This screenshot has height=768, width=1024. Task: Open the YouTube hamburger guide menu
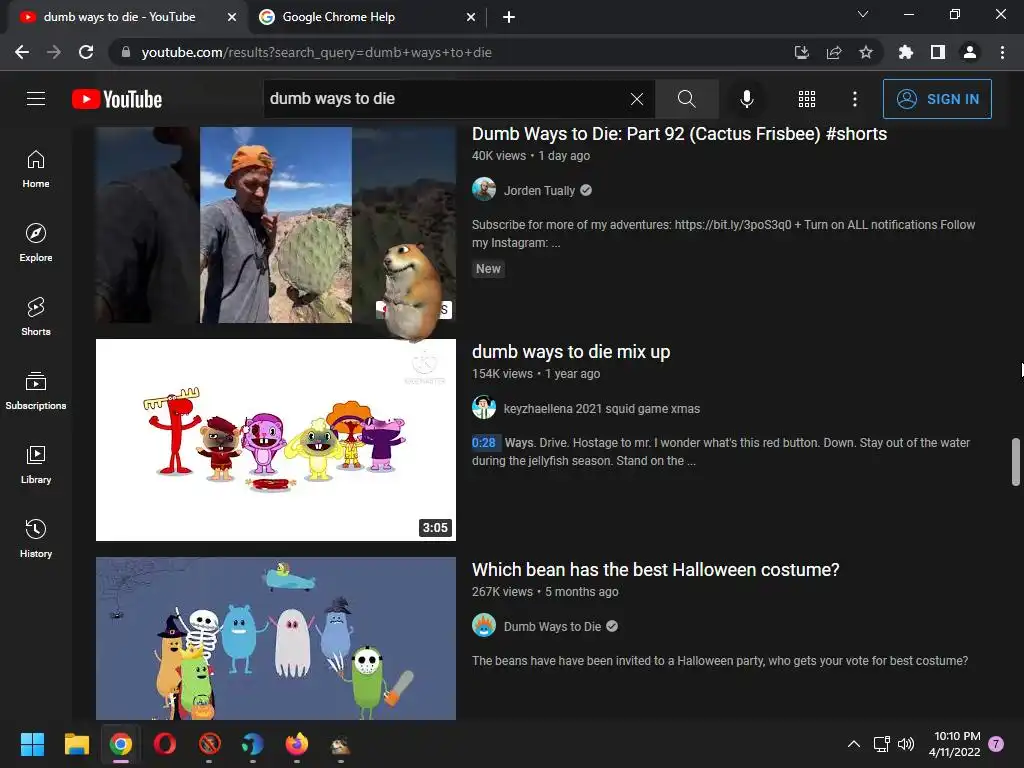click(x=36, y=99)
